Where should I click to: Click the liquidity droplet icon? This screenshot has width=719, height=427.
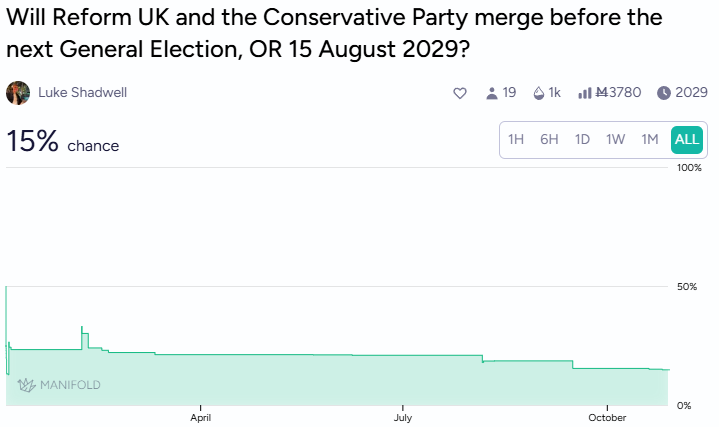[x=539, y=93]
